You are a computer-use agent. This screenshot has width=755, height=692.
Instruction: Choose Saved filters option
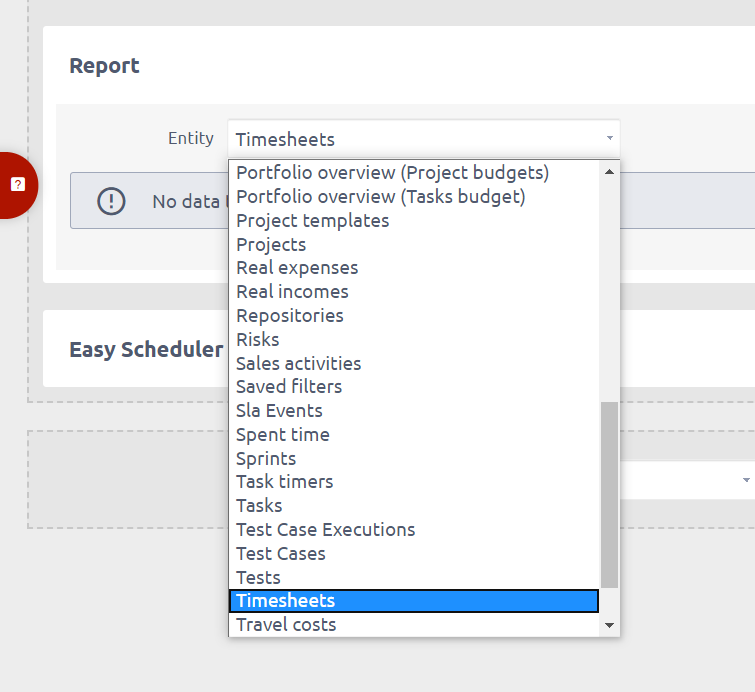coord(289,387)
